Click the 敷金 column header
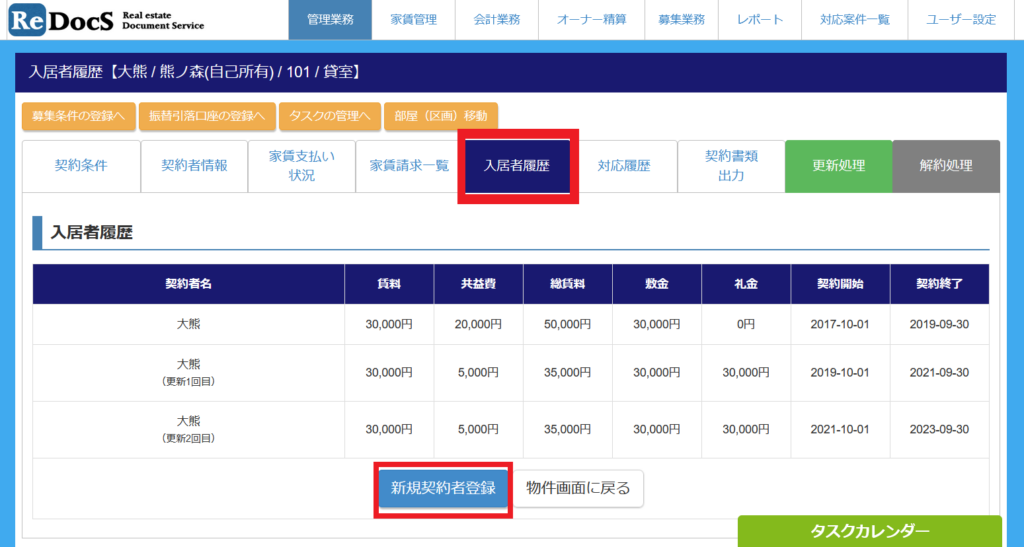Image resolution: width=1024 pixels, height=547 pixels. click(657, 284)
